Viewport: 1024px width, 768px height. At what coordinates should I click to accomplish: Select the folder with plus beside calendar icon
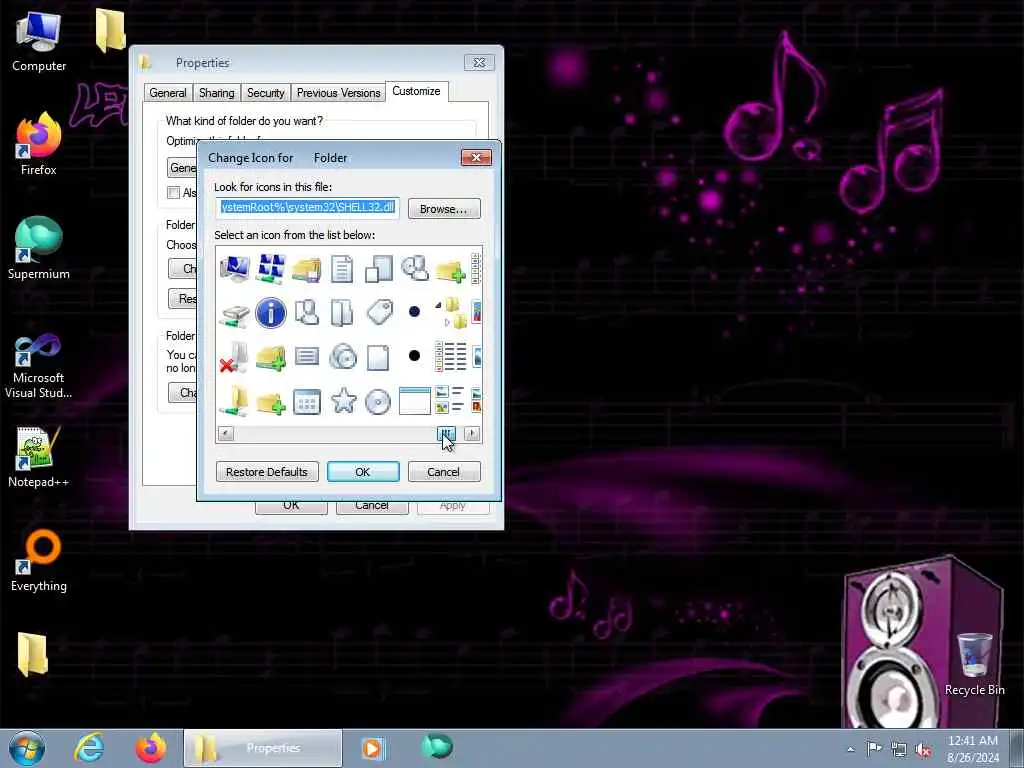pos(270,402)
